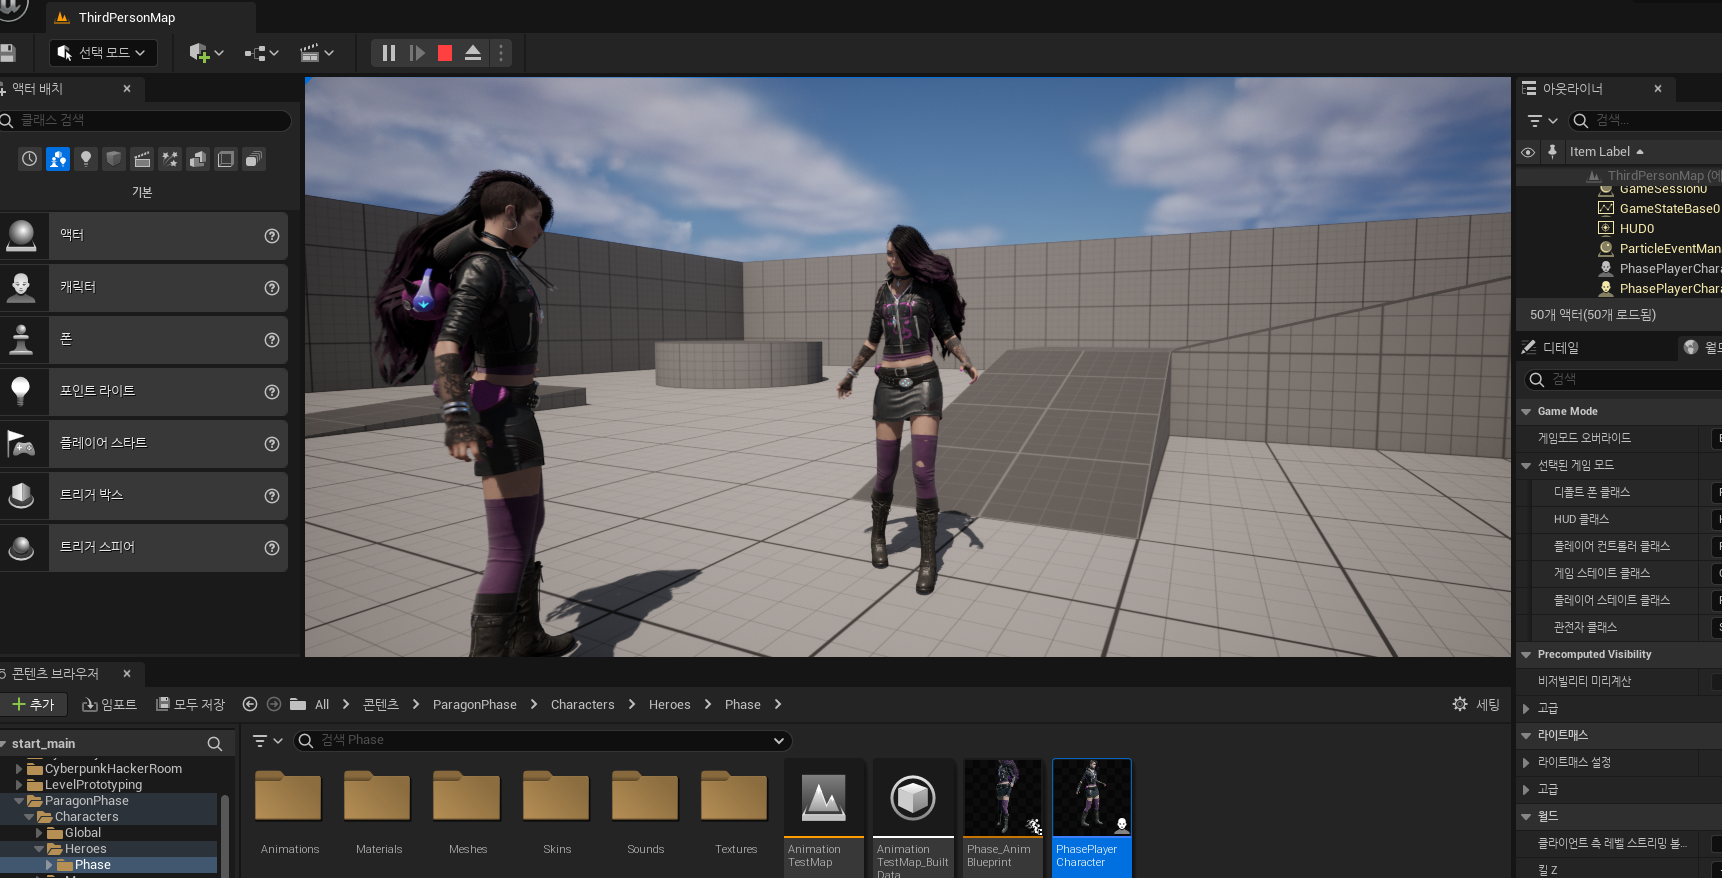Save the current level with the floppy icon
1722x878 pixels.
[8, 53]
